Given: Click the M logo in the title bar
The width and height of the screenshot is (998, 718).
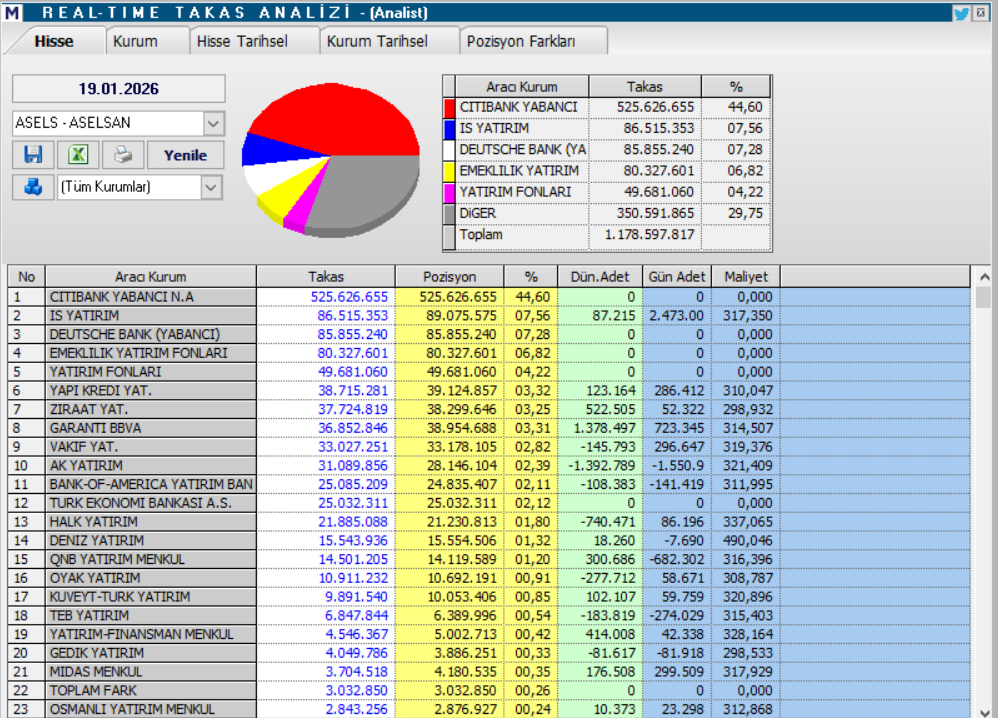Looking at the screenshot, I should tap(14, 12).
